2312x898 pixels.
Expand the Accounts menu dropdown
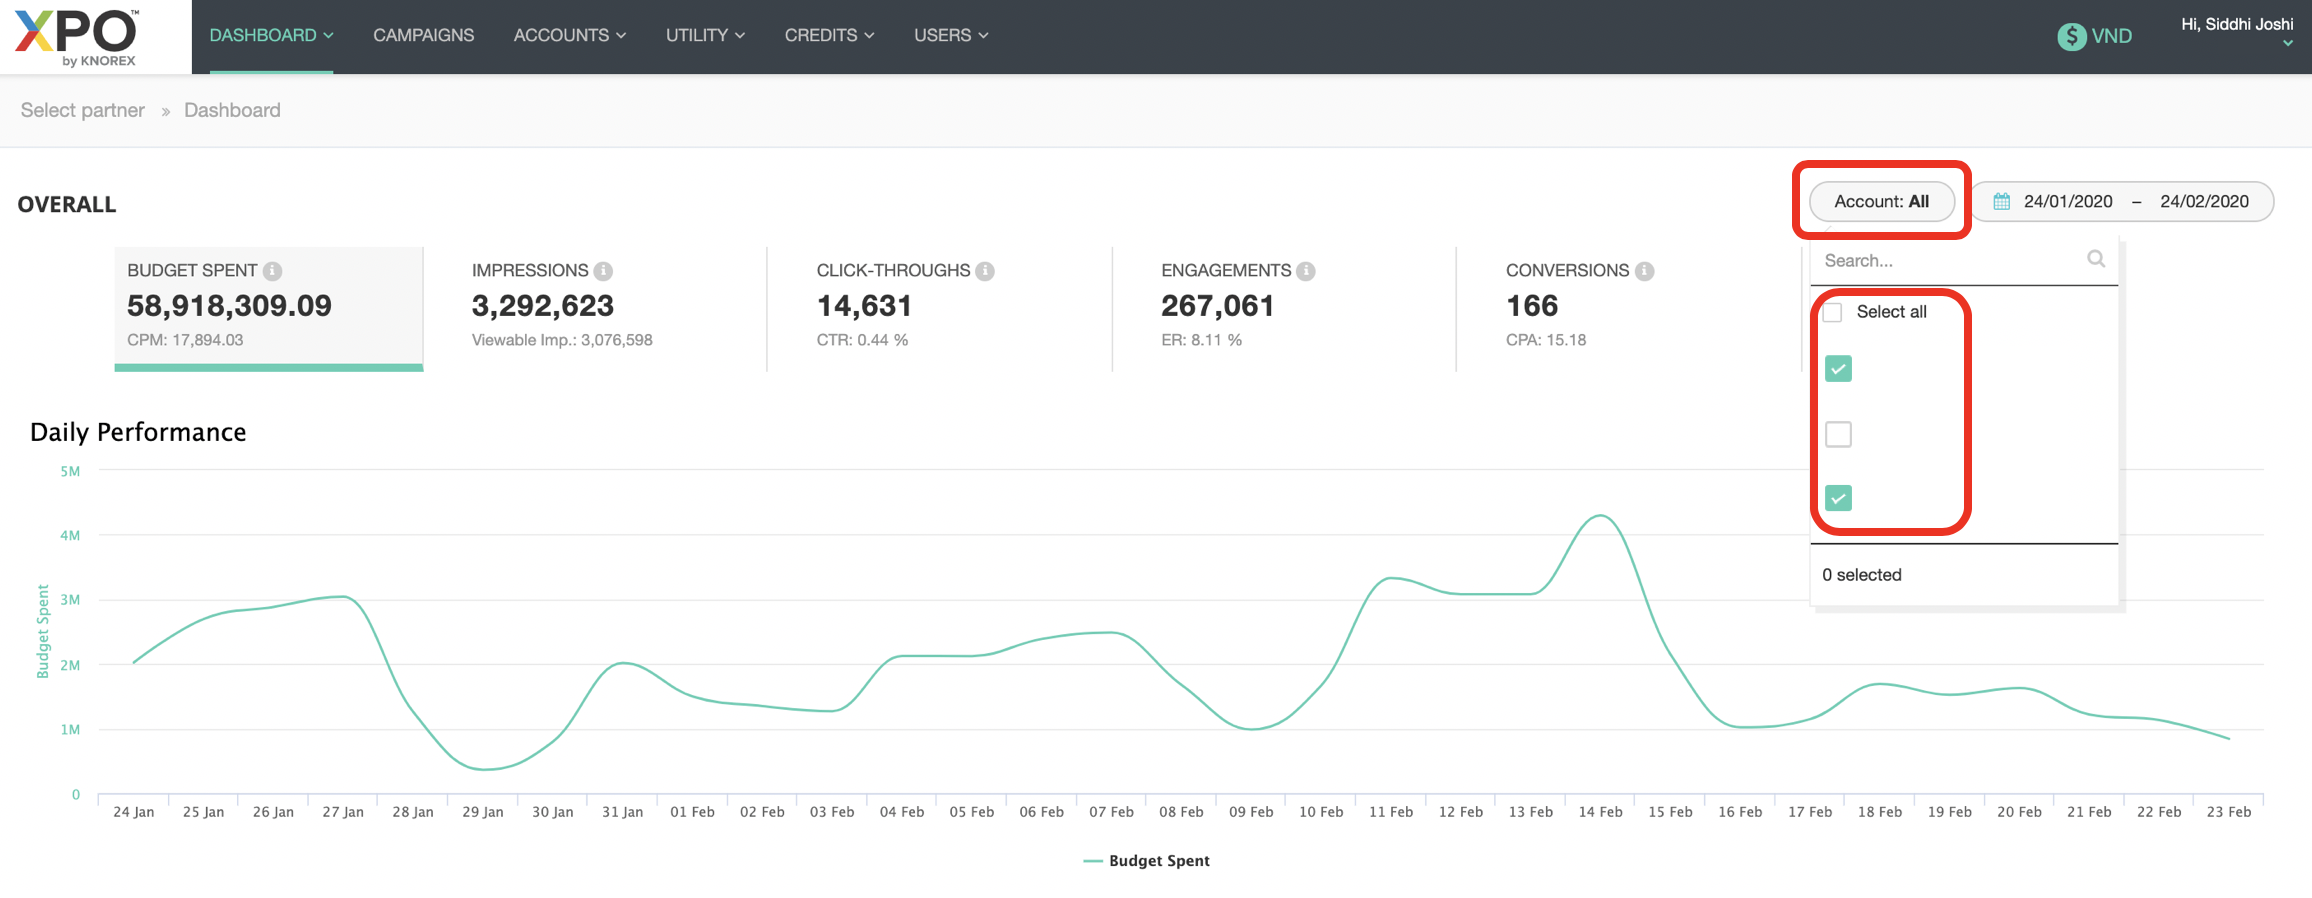pyautogui.click(x=569, y=35)
